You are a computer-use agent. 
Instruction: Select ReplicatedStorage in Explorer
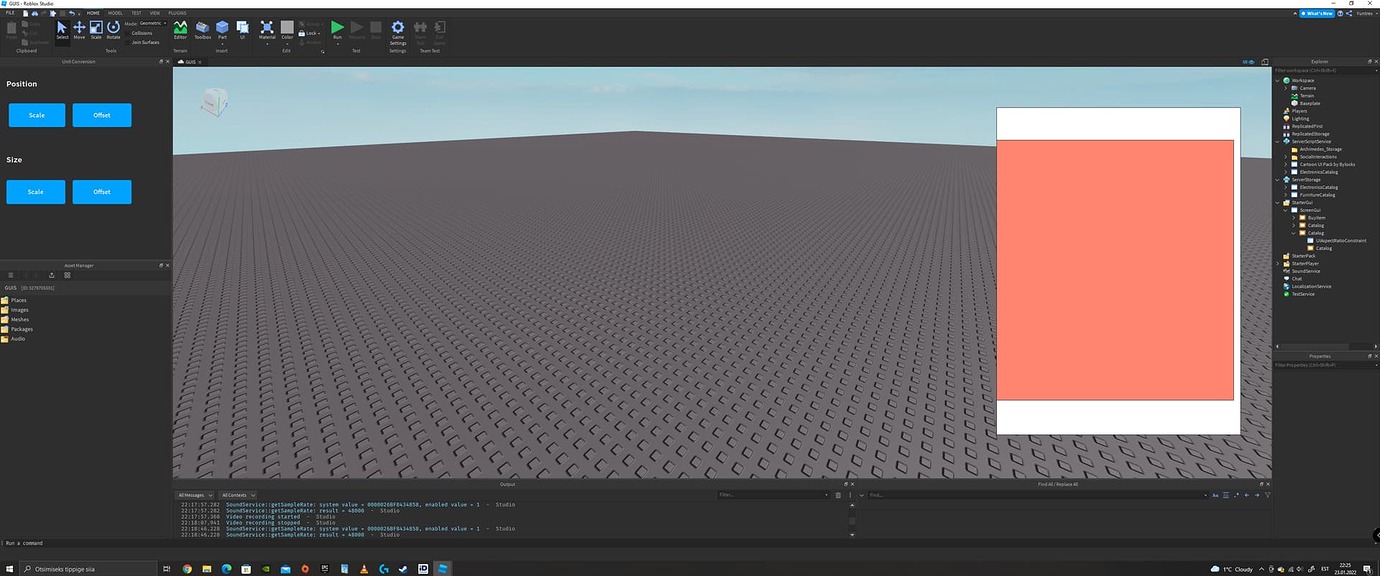(1310, 134)
